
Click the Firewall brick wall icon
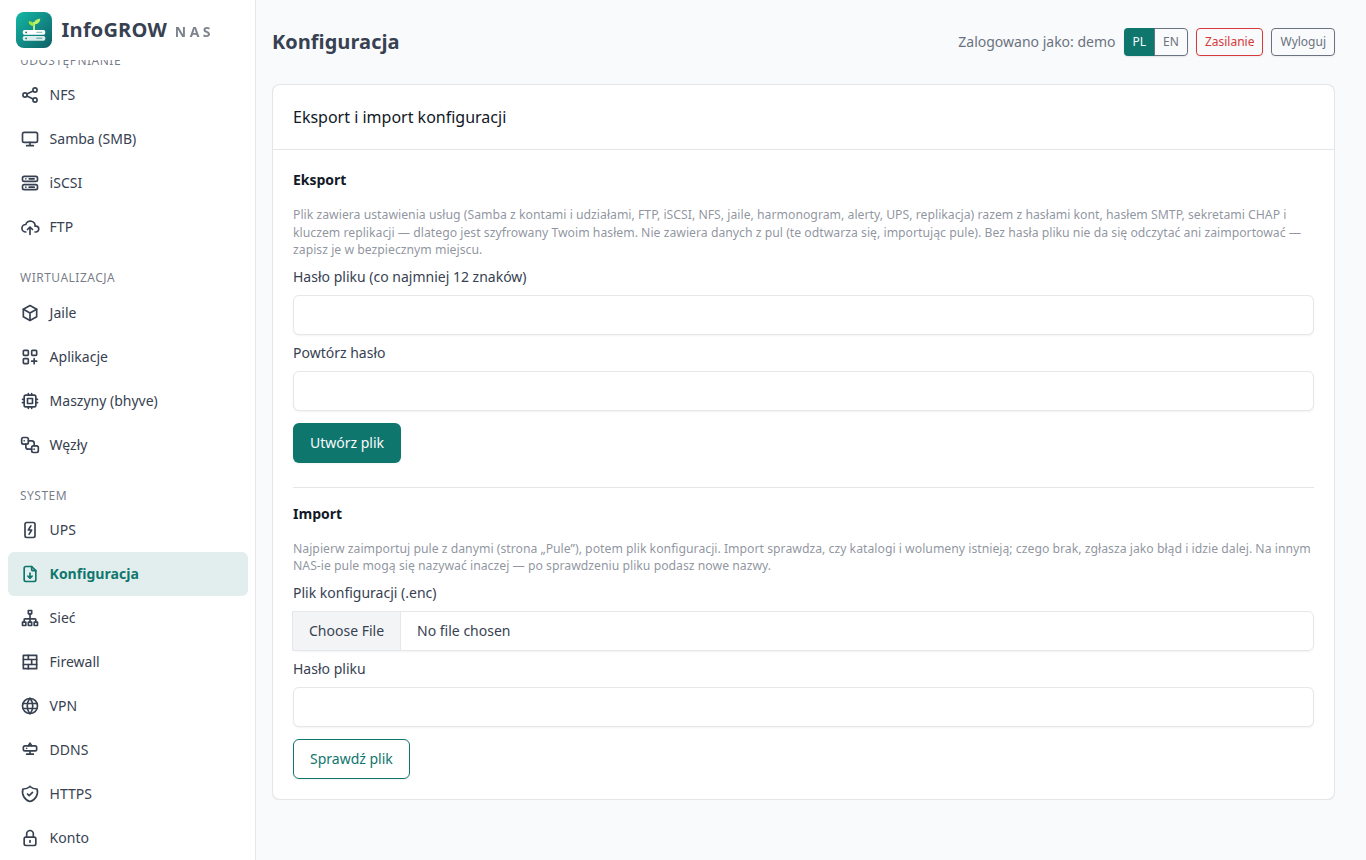30,662
